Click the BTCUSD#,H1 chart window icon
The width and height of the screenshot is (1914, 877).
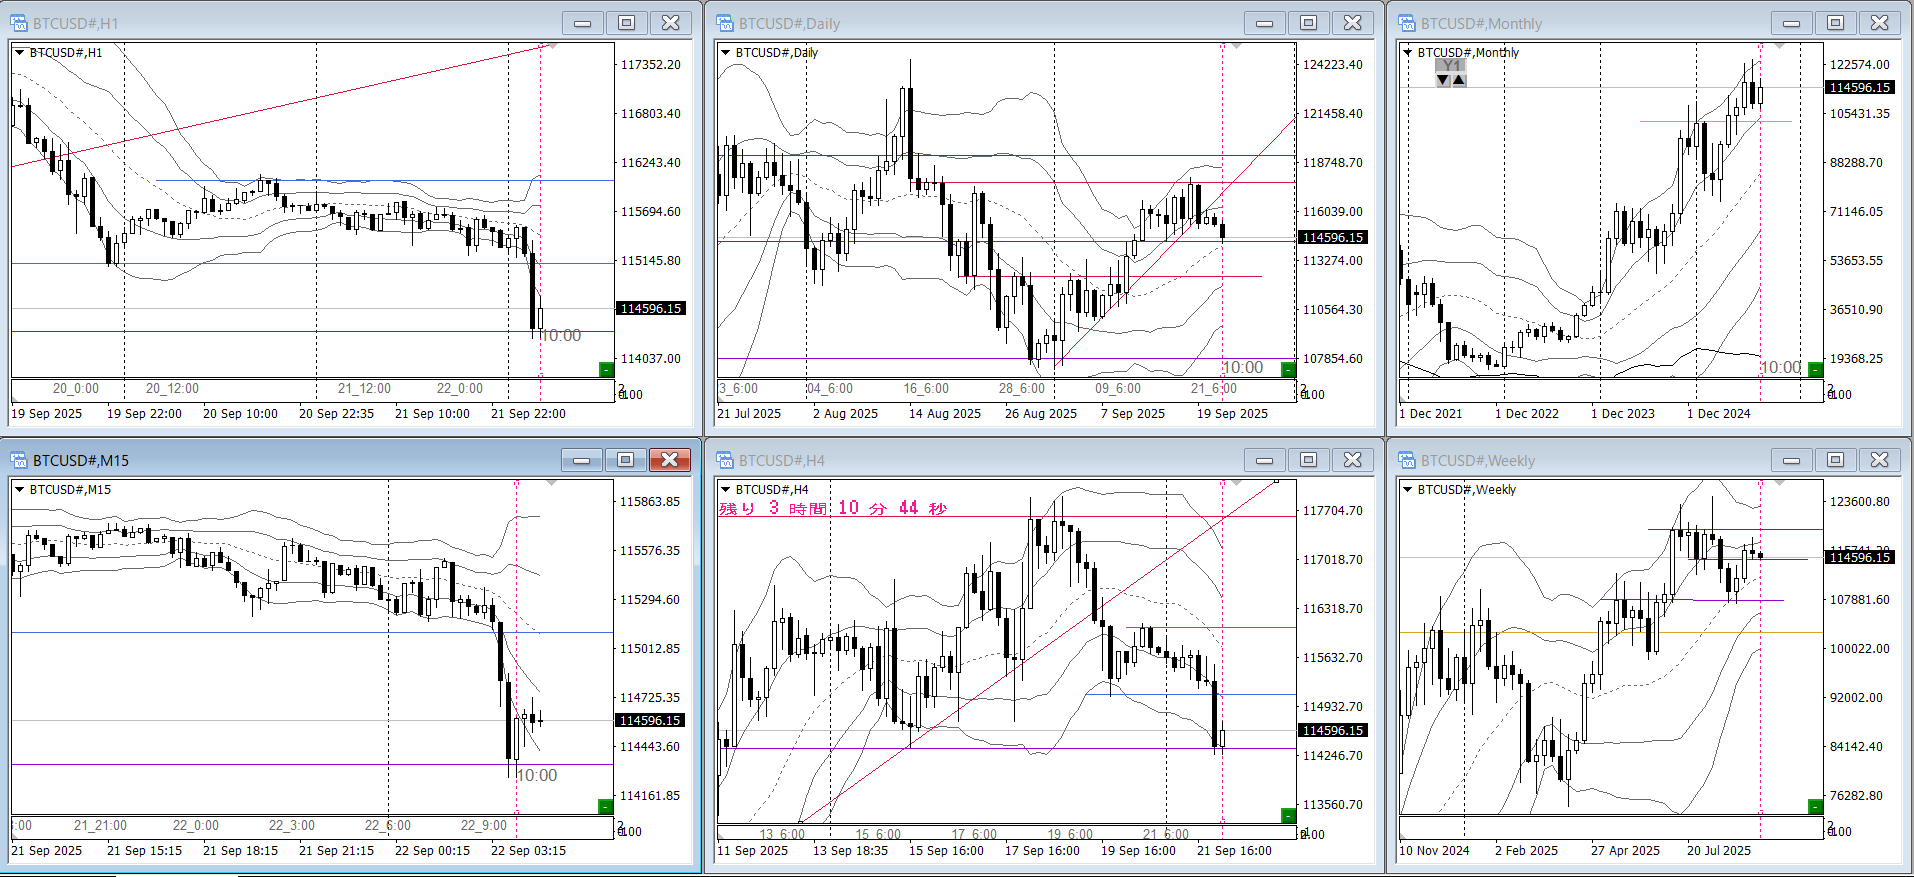19,23
